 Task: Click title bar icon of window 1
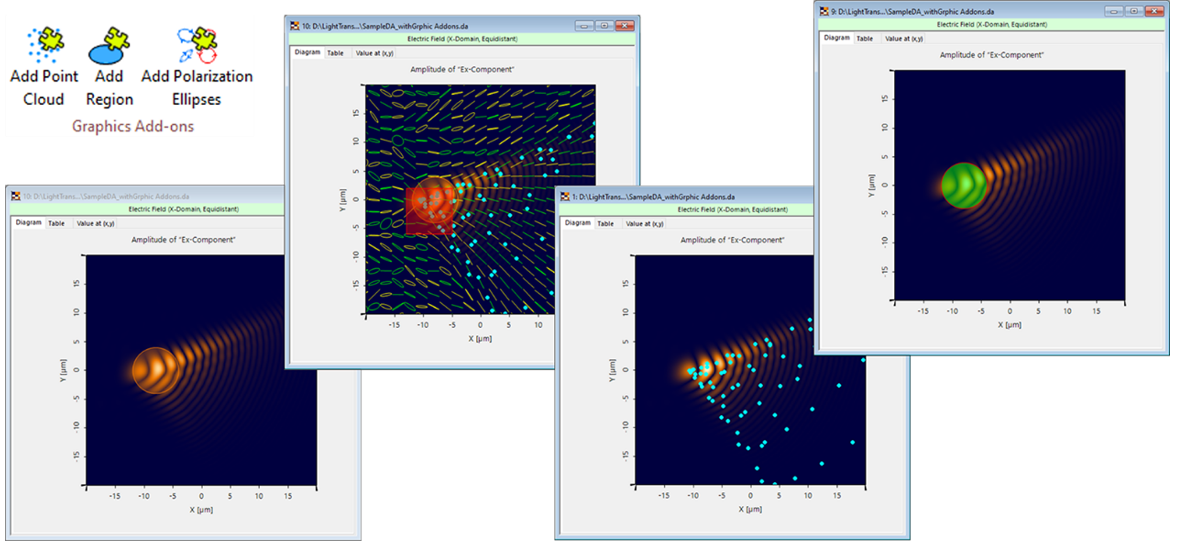[563, 196]
